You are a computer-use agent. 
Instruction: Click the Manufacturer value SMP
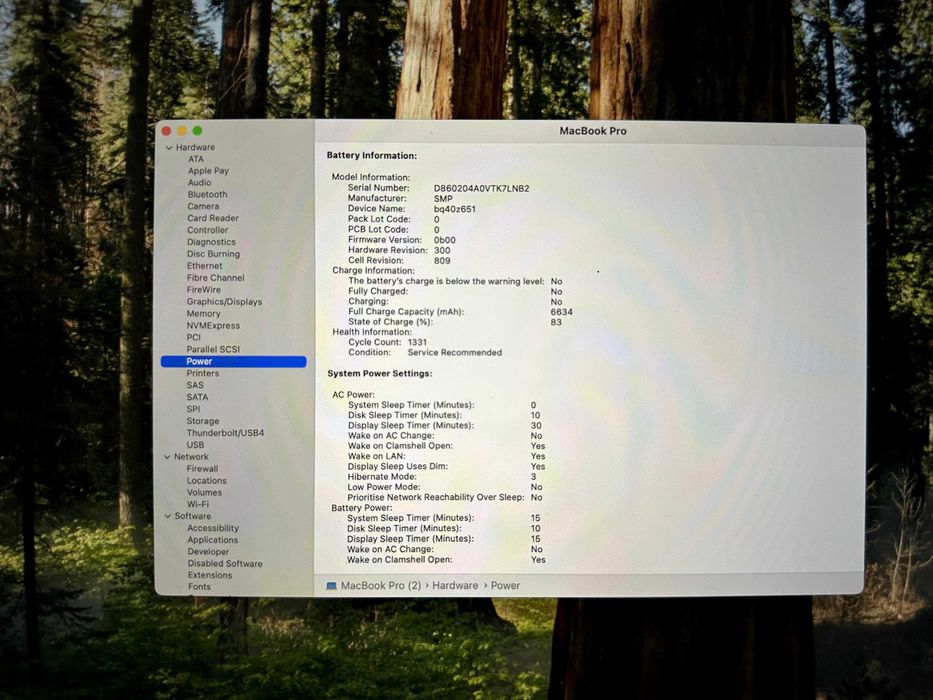coord(443,199)
